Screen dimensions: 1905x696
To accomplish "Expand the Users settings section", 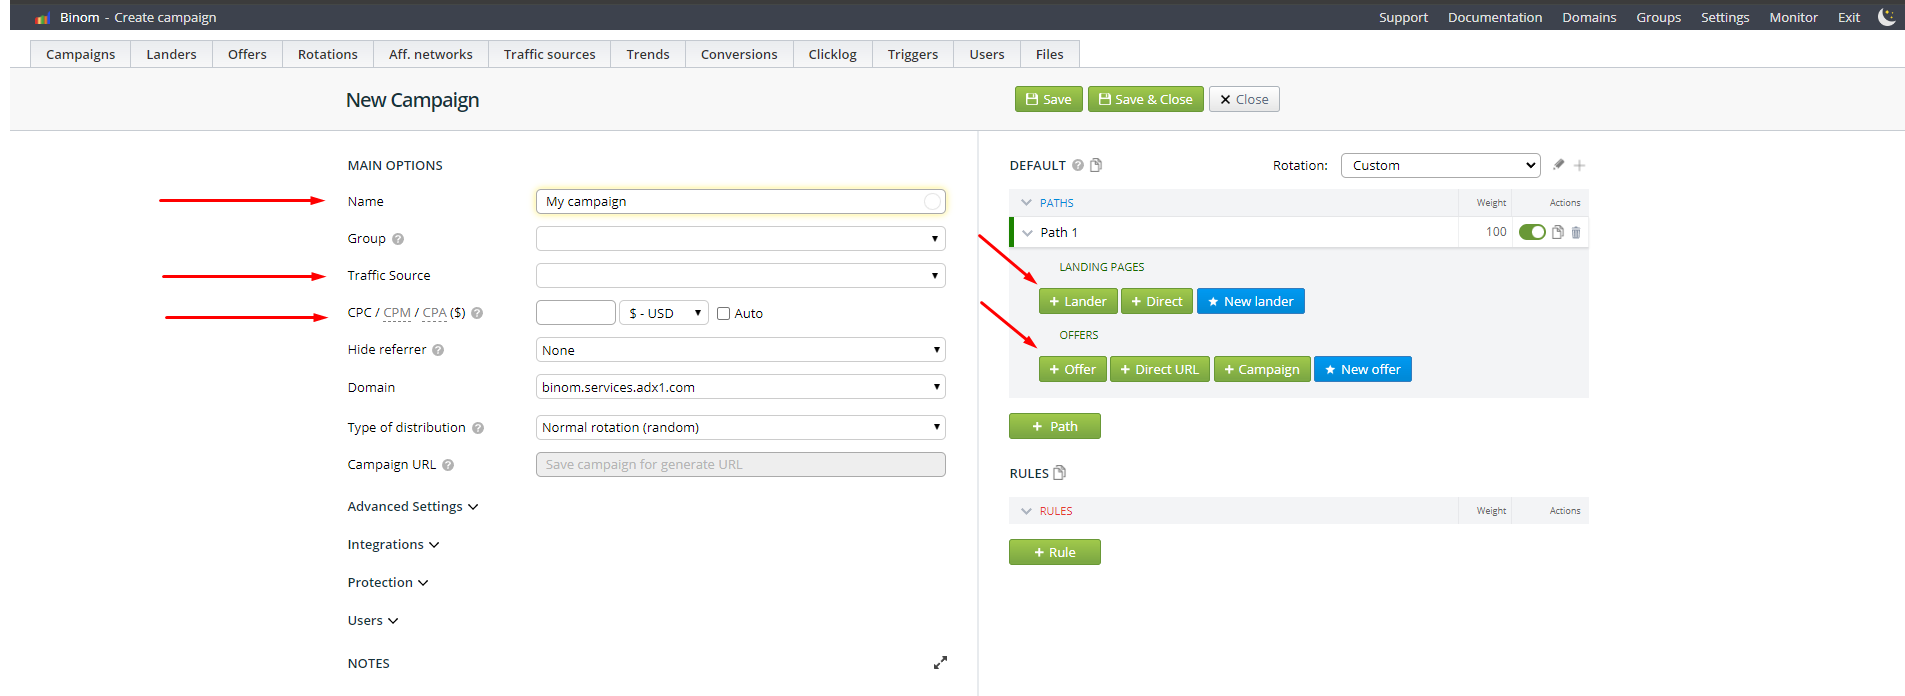I will click(x=373, y=621).
